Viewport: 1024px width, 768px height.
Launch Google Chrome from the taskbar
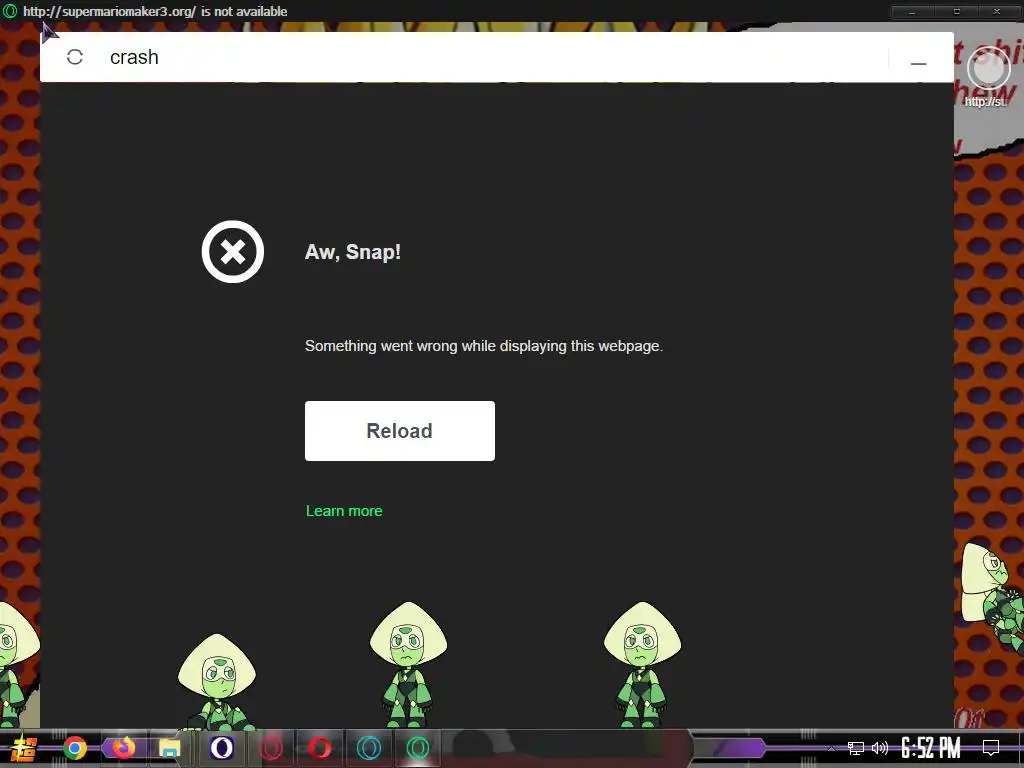coord(75,748)
